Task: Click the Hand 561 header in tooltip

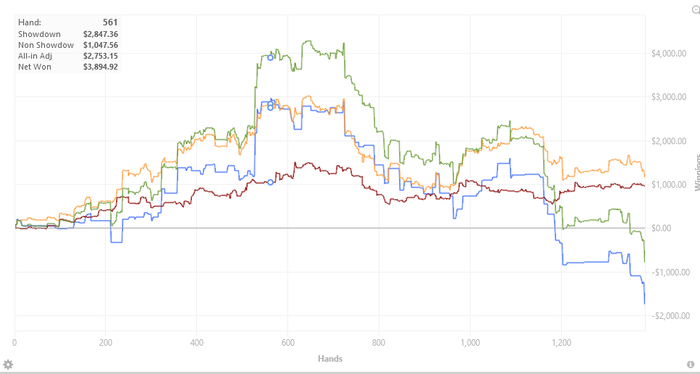Action: pos(68,23)
